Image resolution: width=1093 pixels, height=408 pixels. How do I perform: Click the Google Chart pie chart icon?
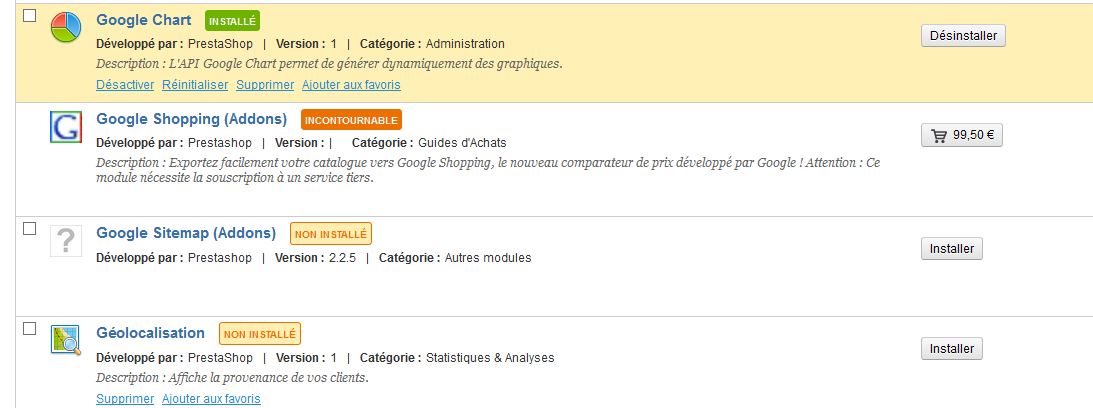(x=65, y=28)
